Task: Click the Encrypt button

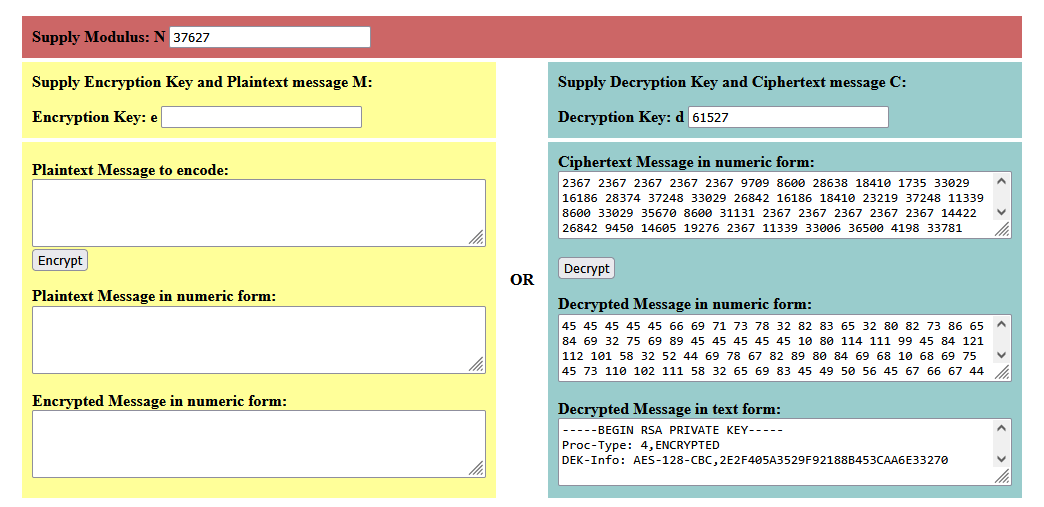Action: point(60,260)
